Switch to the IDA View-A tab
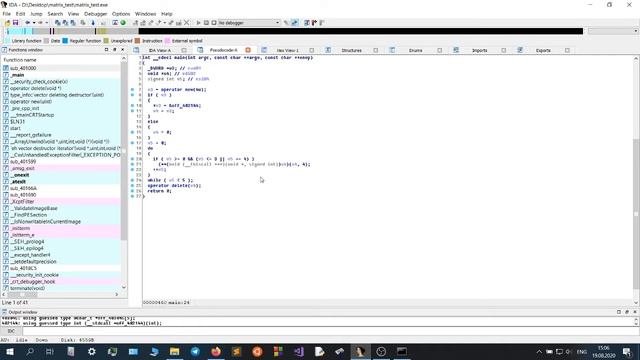The image size is (640, 360). [160, 50]
